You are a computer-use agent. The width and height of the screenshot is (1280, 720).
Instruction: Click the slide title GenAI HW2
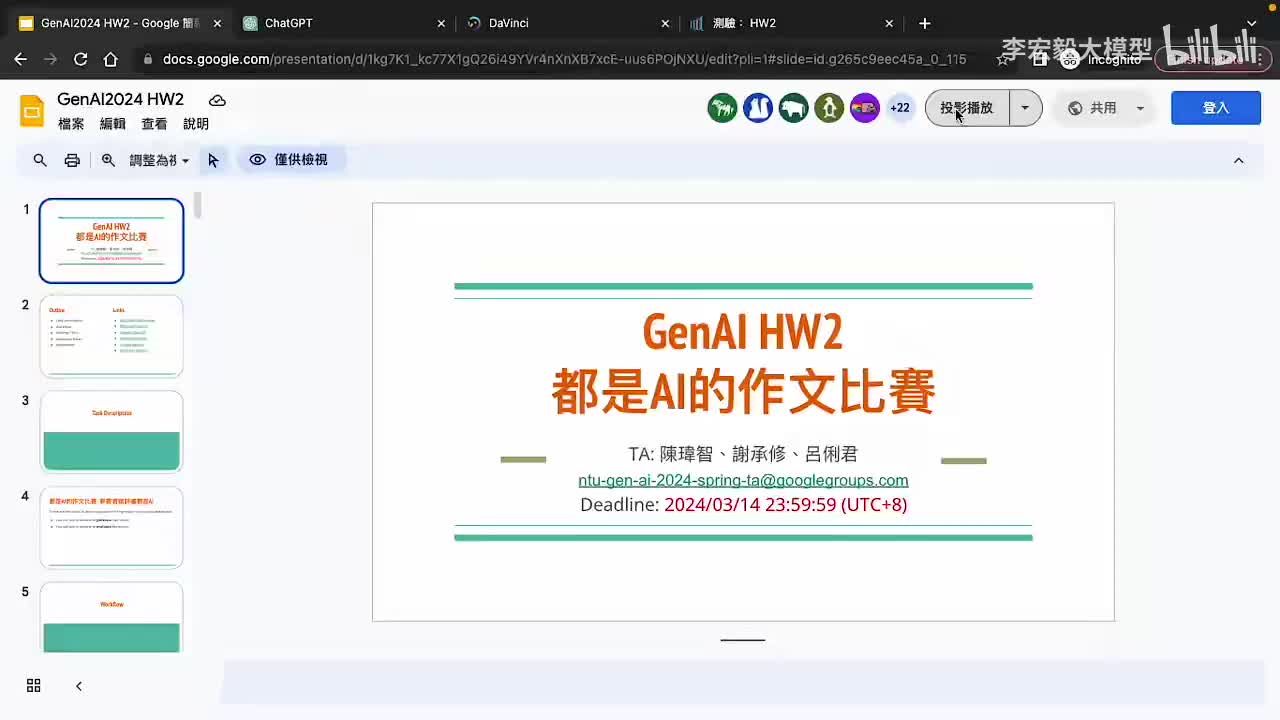click(743, 331)
